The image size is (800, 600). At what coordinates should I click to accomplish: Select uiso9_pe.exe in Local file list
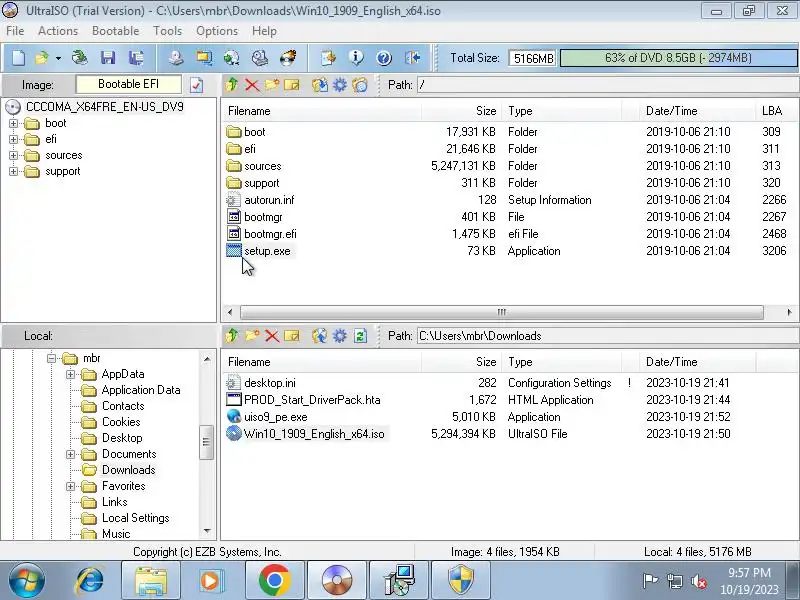click(x=276, y=417)
